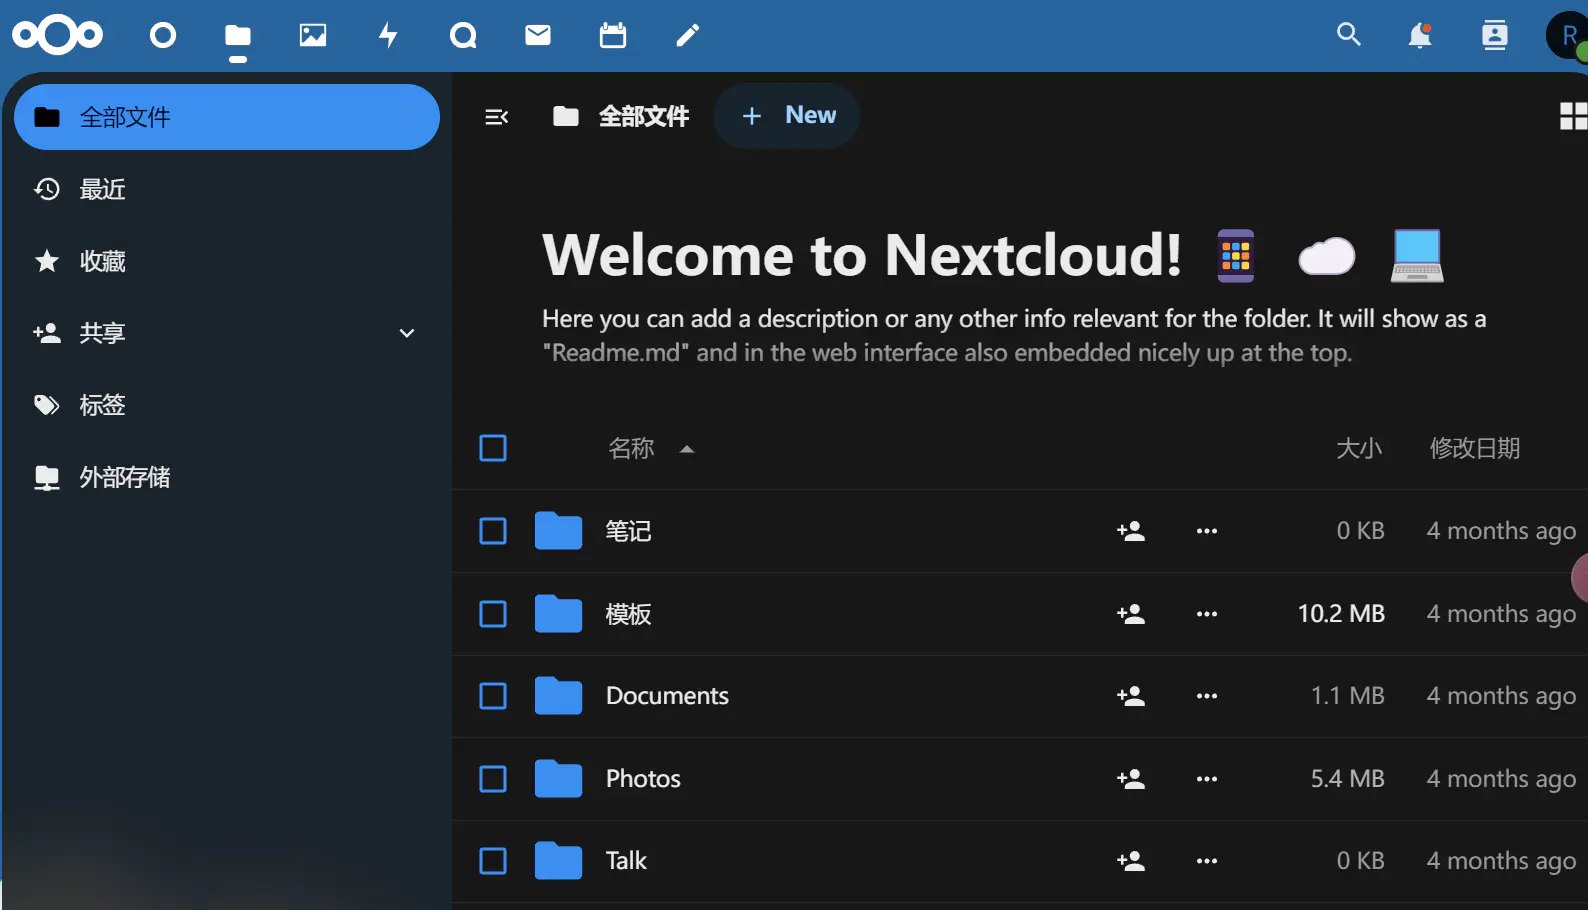The width and height of the screenshot is (1588, 910).
Task: Click the 10.2 MB size value
Action: click(x=1341, y=614)
